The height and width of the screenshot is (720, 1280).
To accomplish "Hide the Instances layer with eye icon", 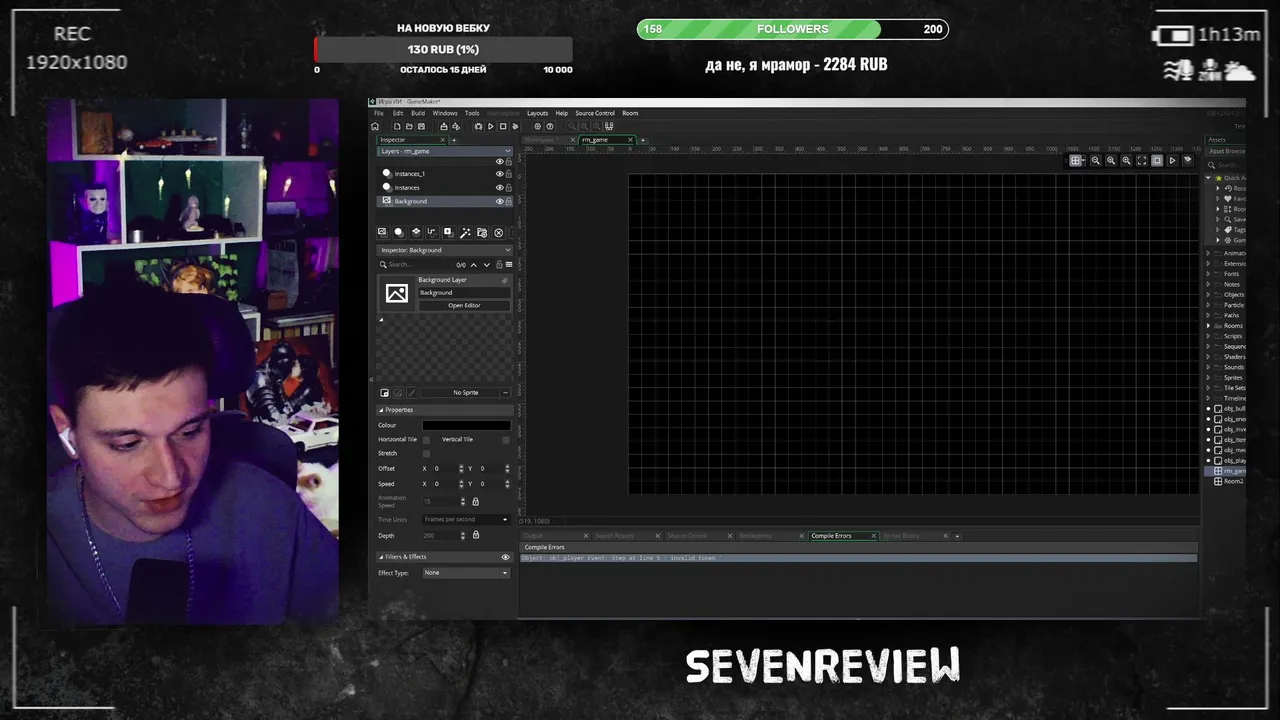I will click(x=500, y=188).
